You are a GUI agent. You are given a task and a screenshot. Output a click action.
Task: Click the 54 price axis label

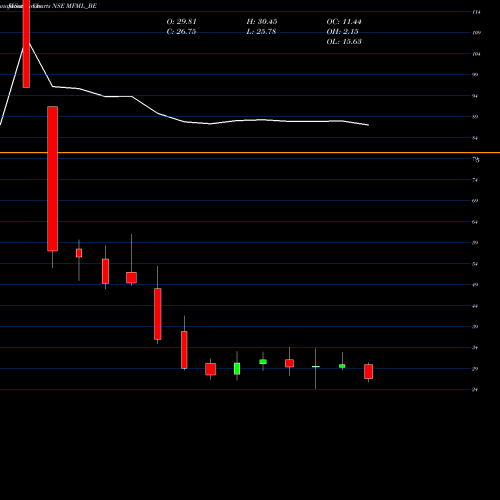click(475, 264)
